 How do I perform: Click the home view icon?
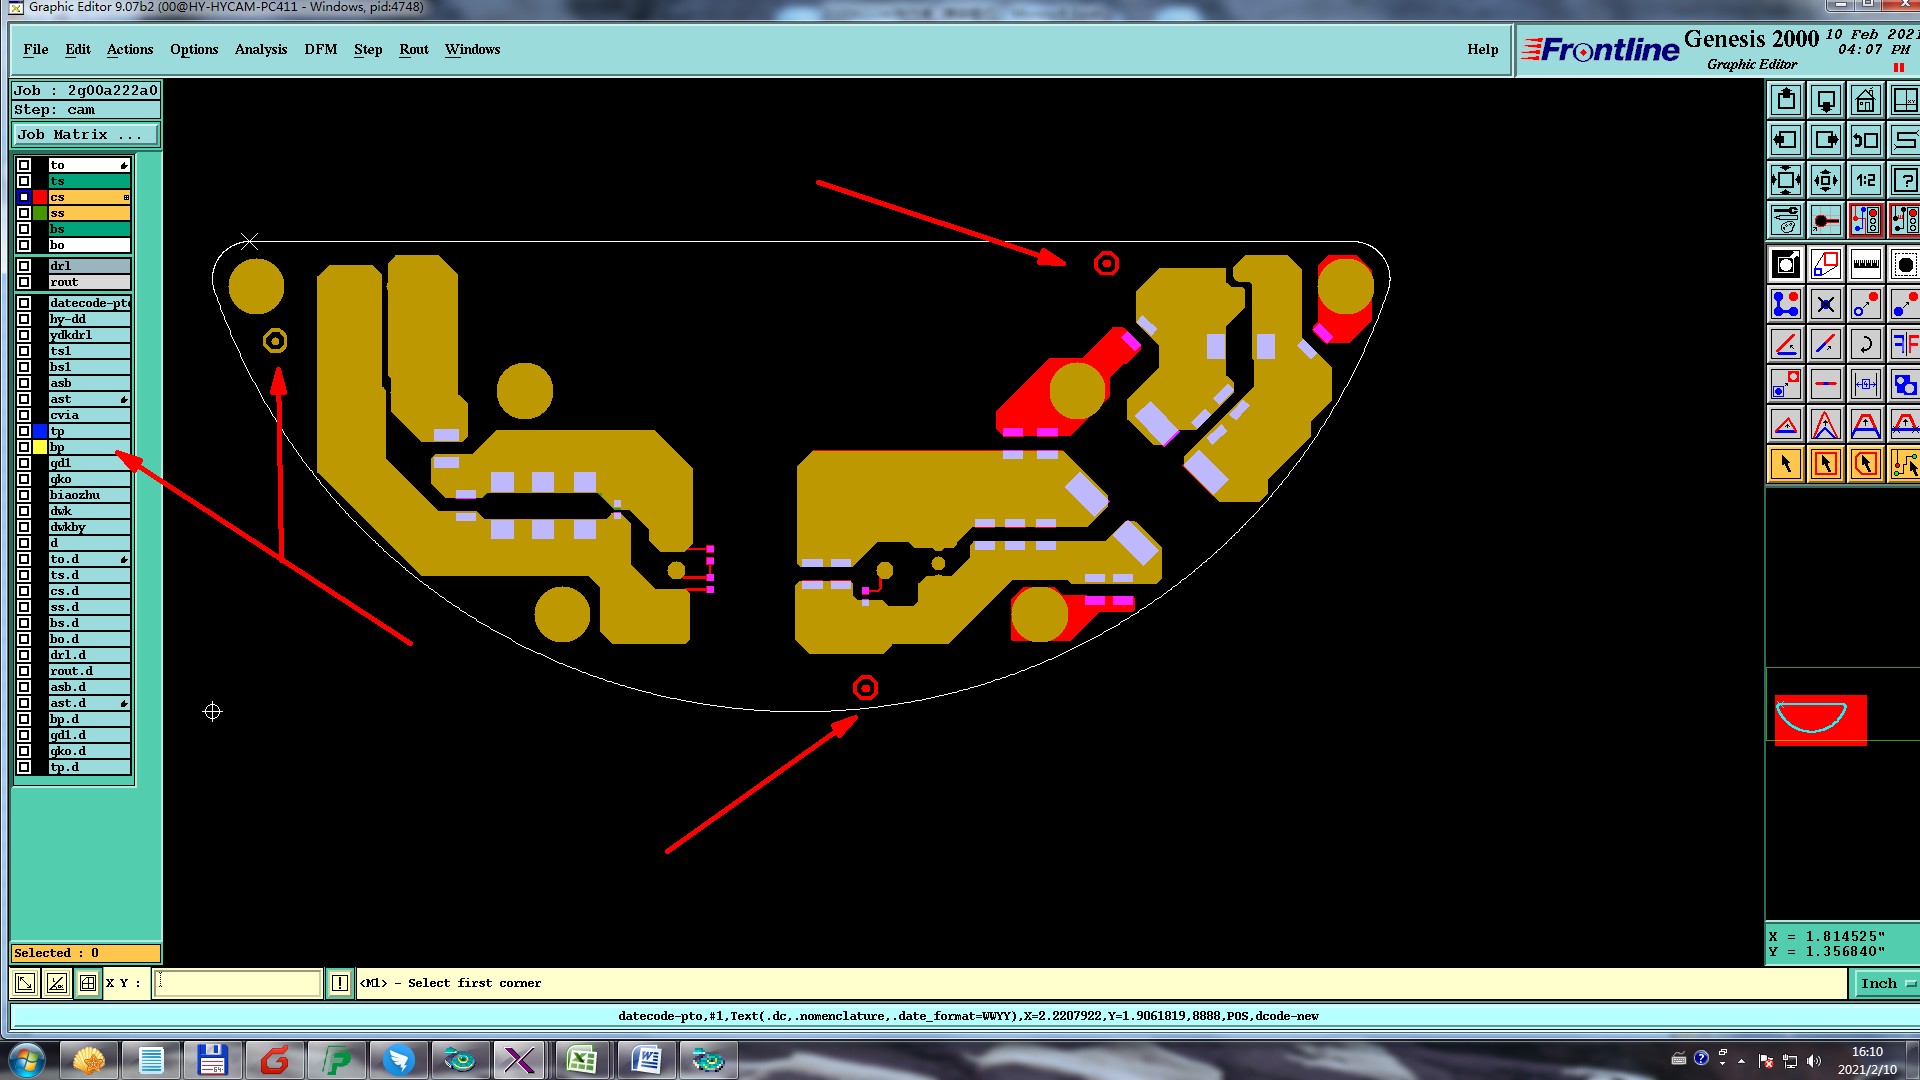click(x=1866, y=100)
